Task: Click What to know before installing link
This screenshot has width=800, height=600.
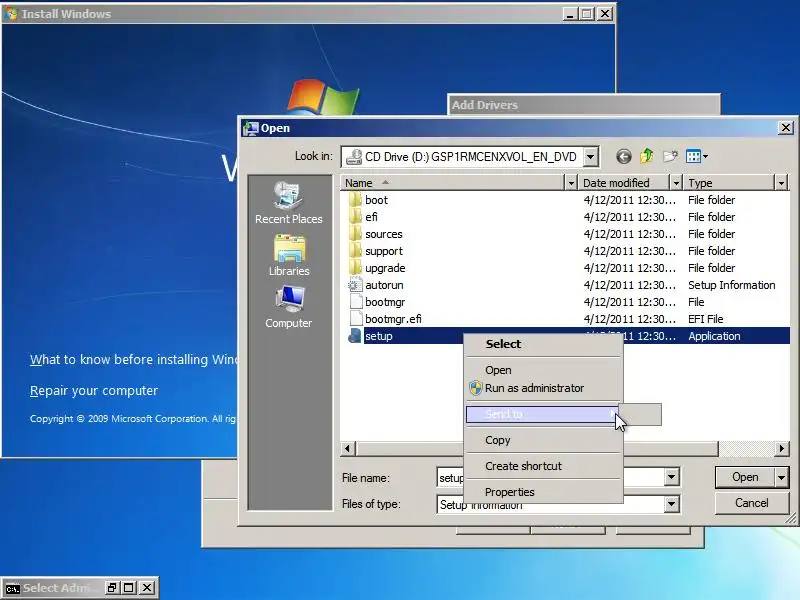Action: [x=134, y=360]
